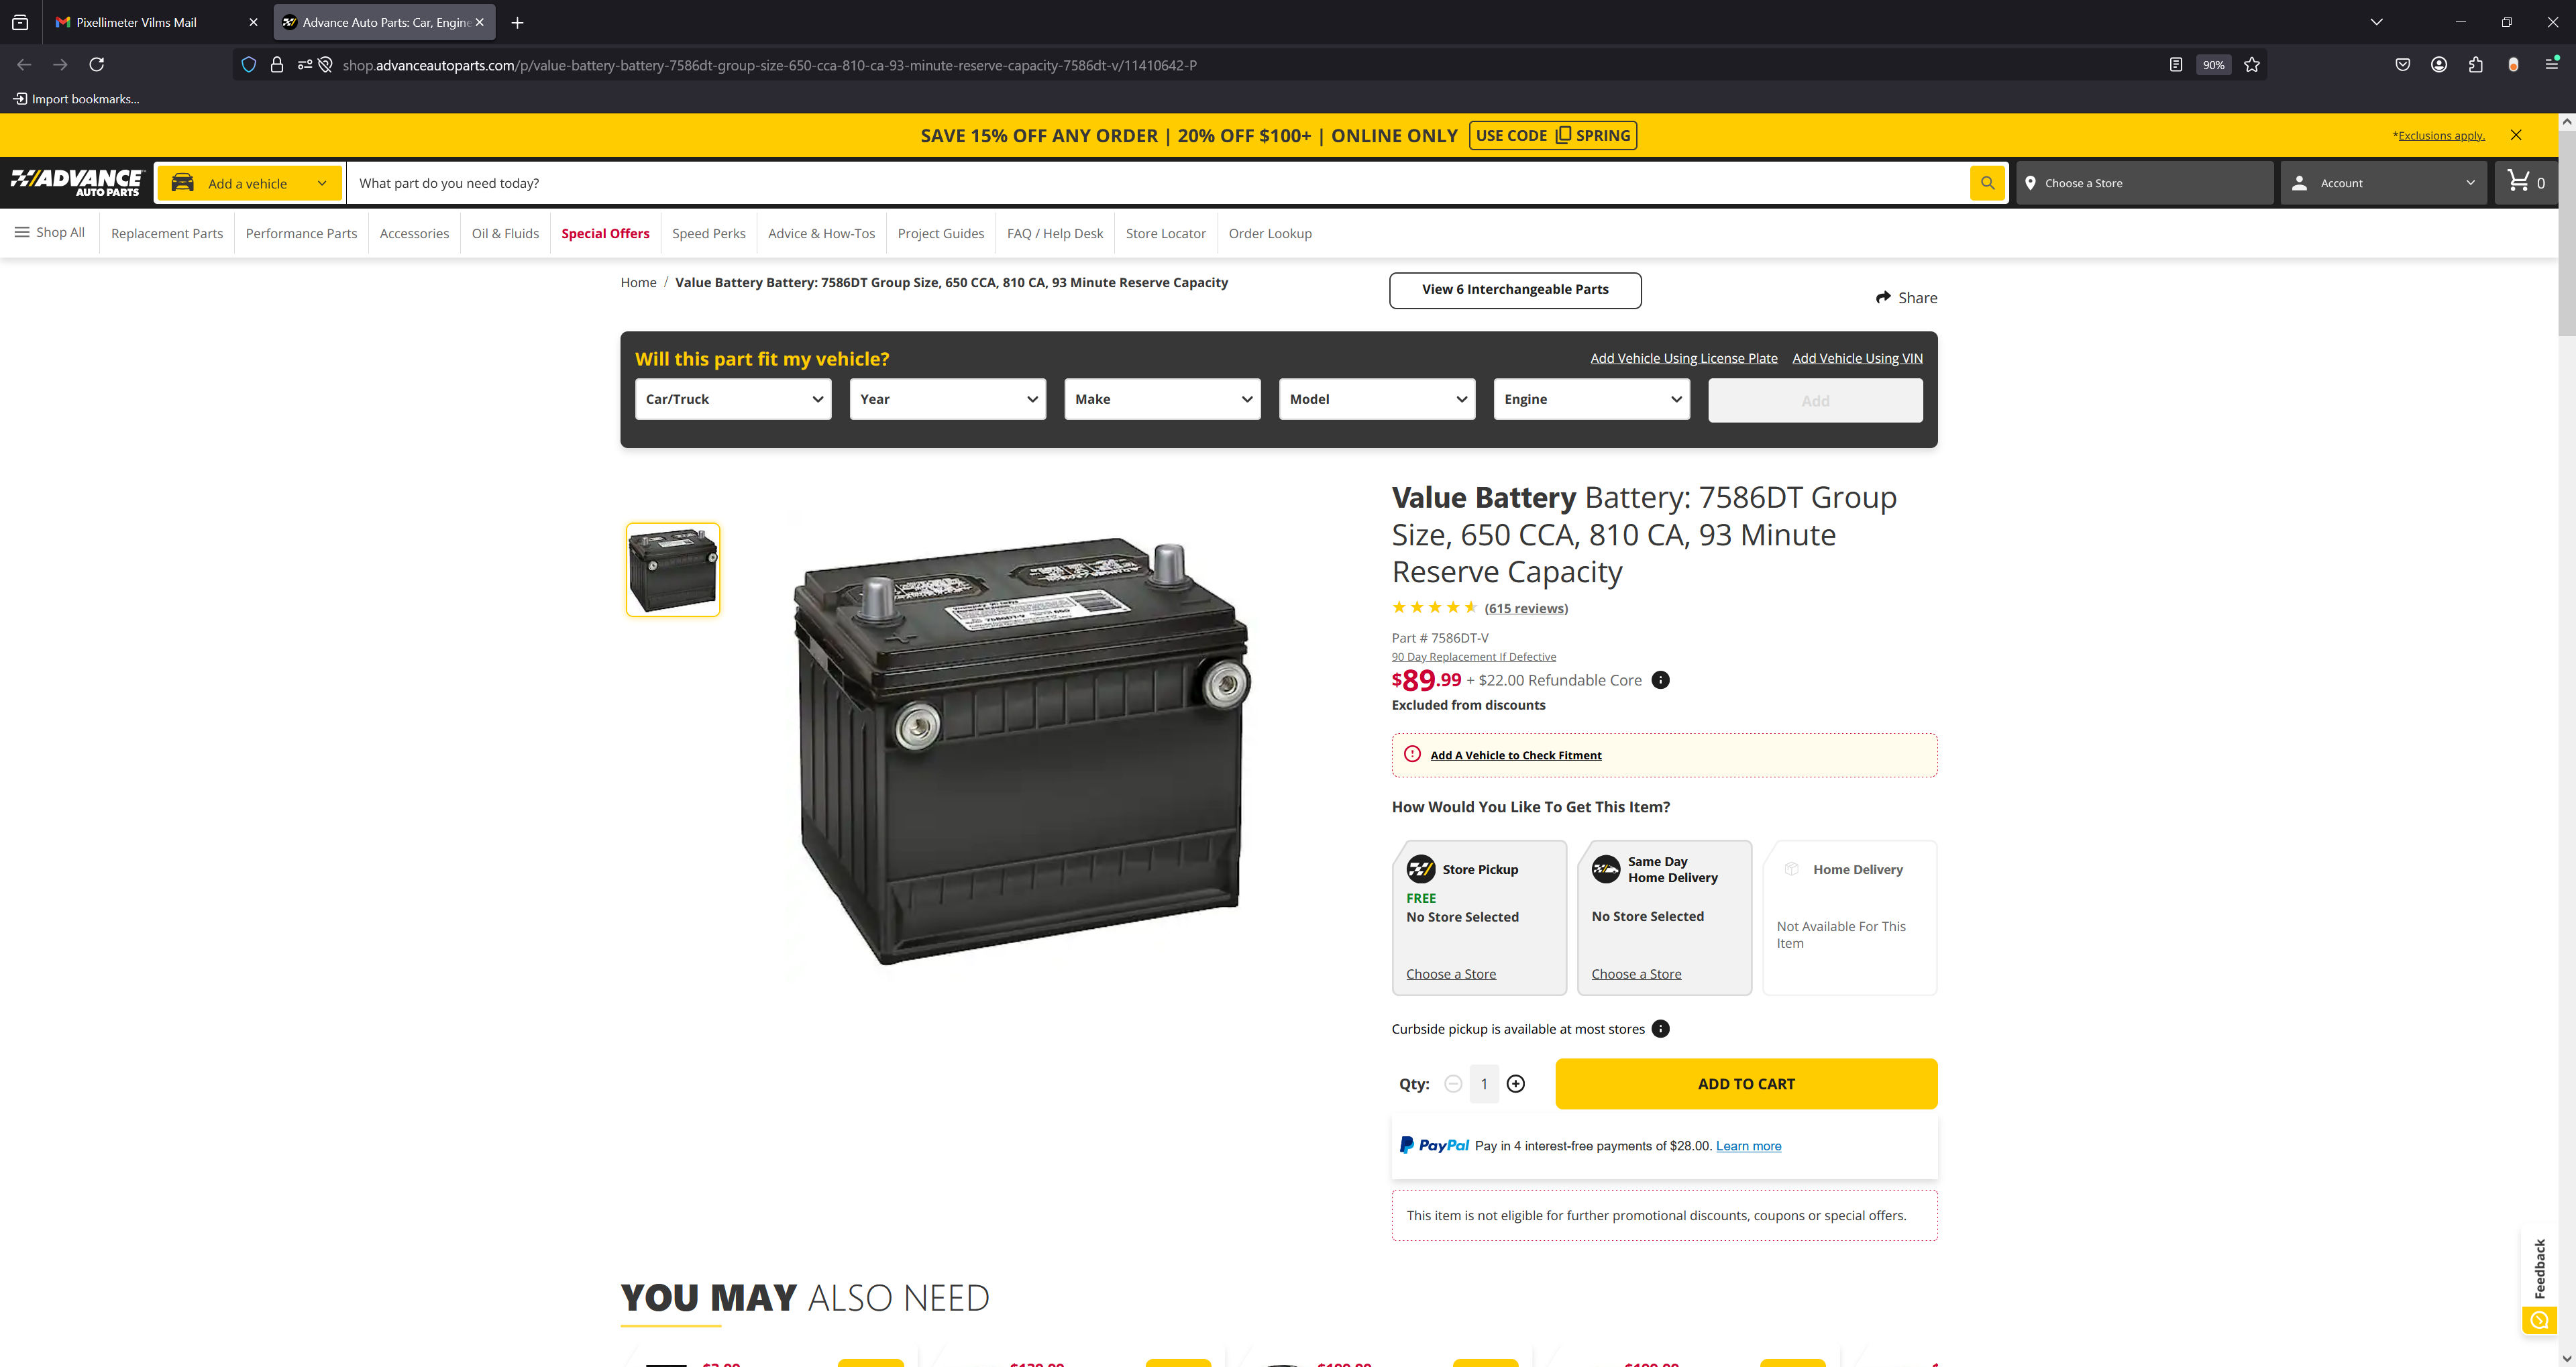This screenshot has height=1367, width=2576.
Task: Bookmark page with the star icon
Action: [2252, 65]
